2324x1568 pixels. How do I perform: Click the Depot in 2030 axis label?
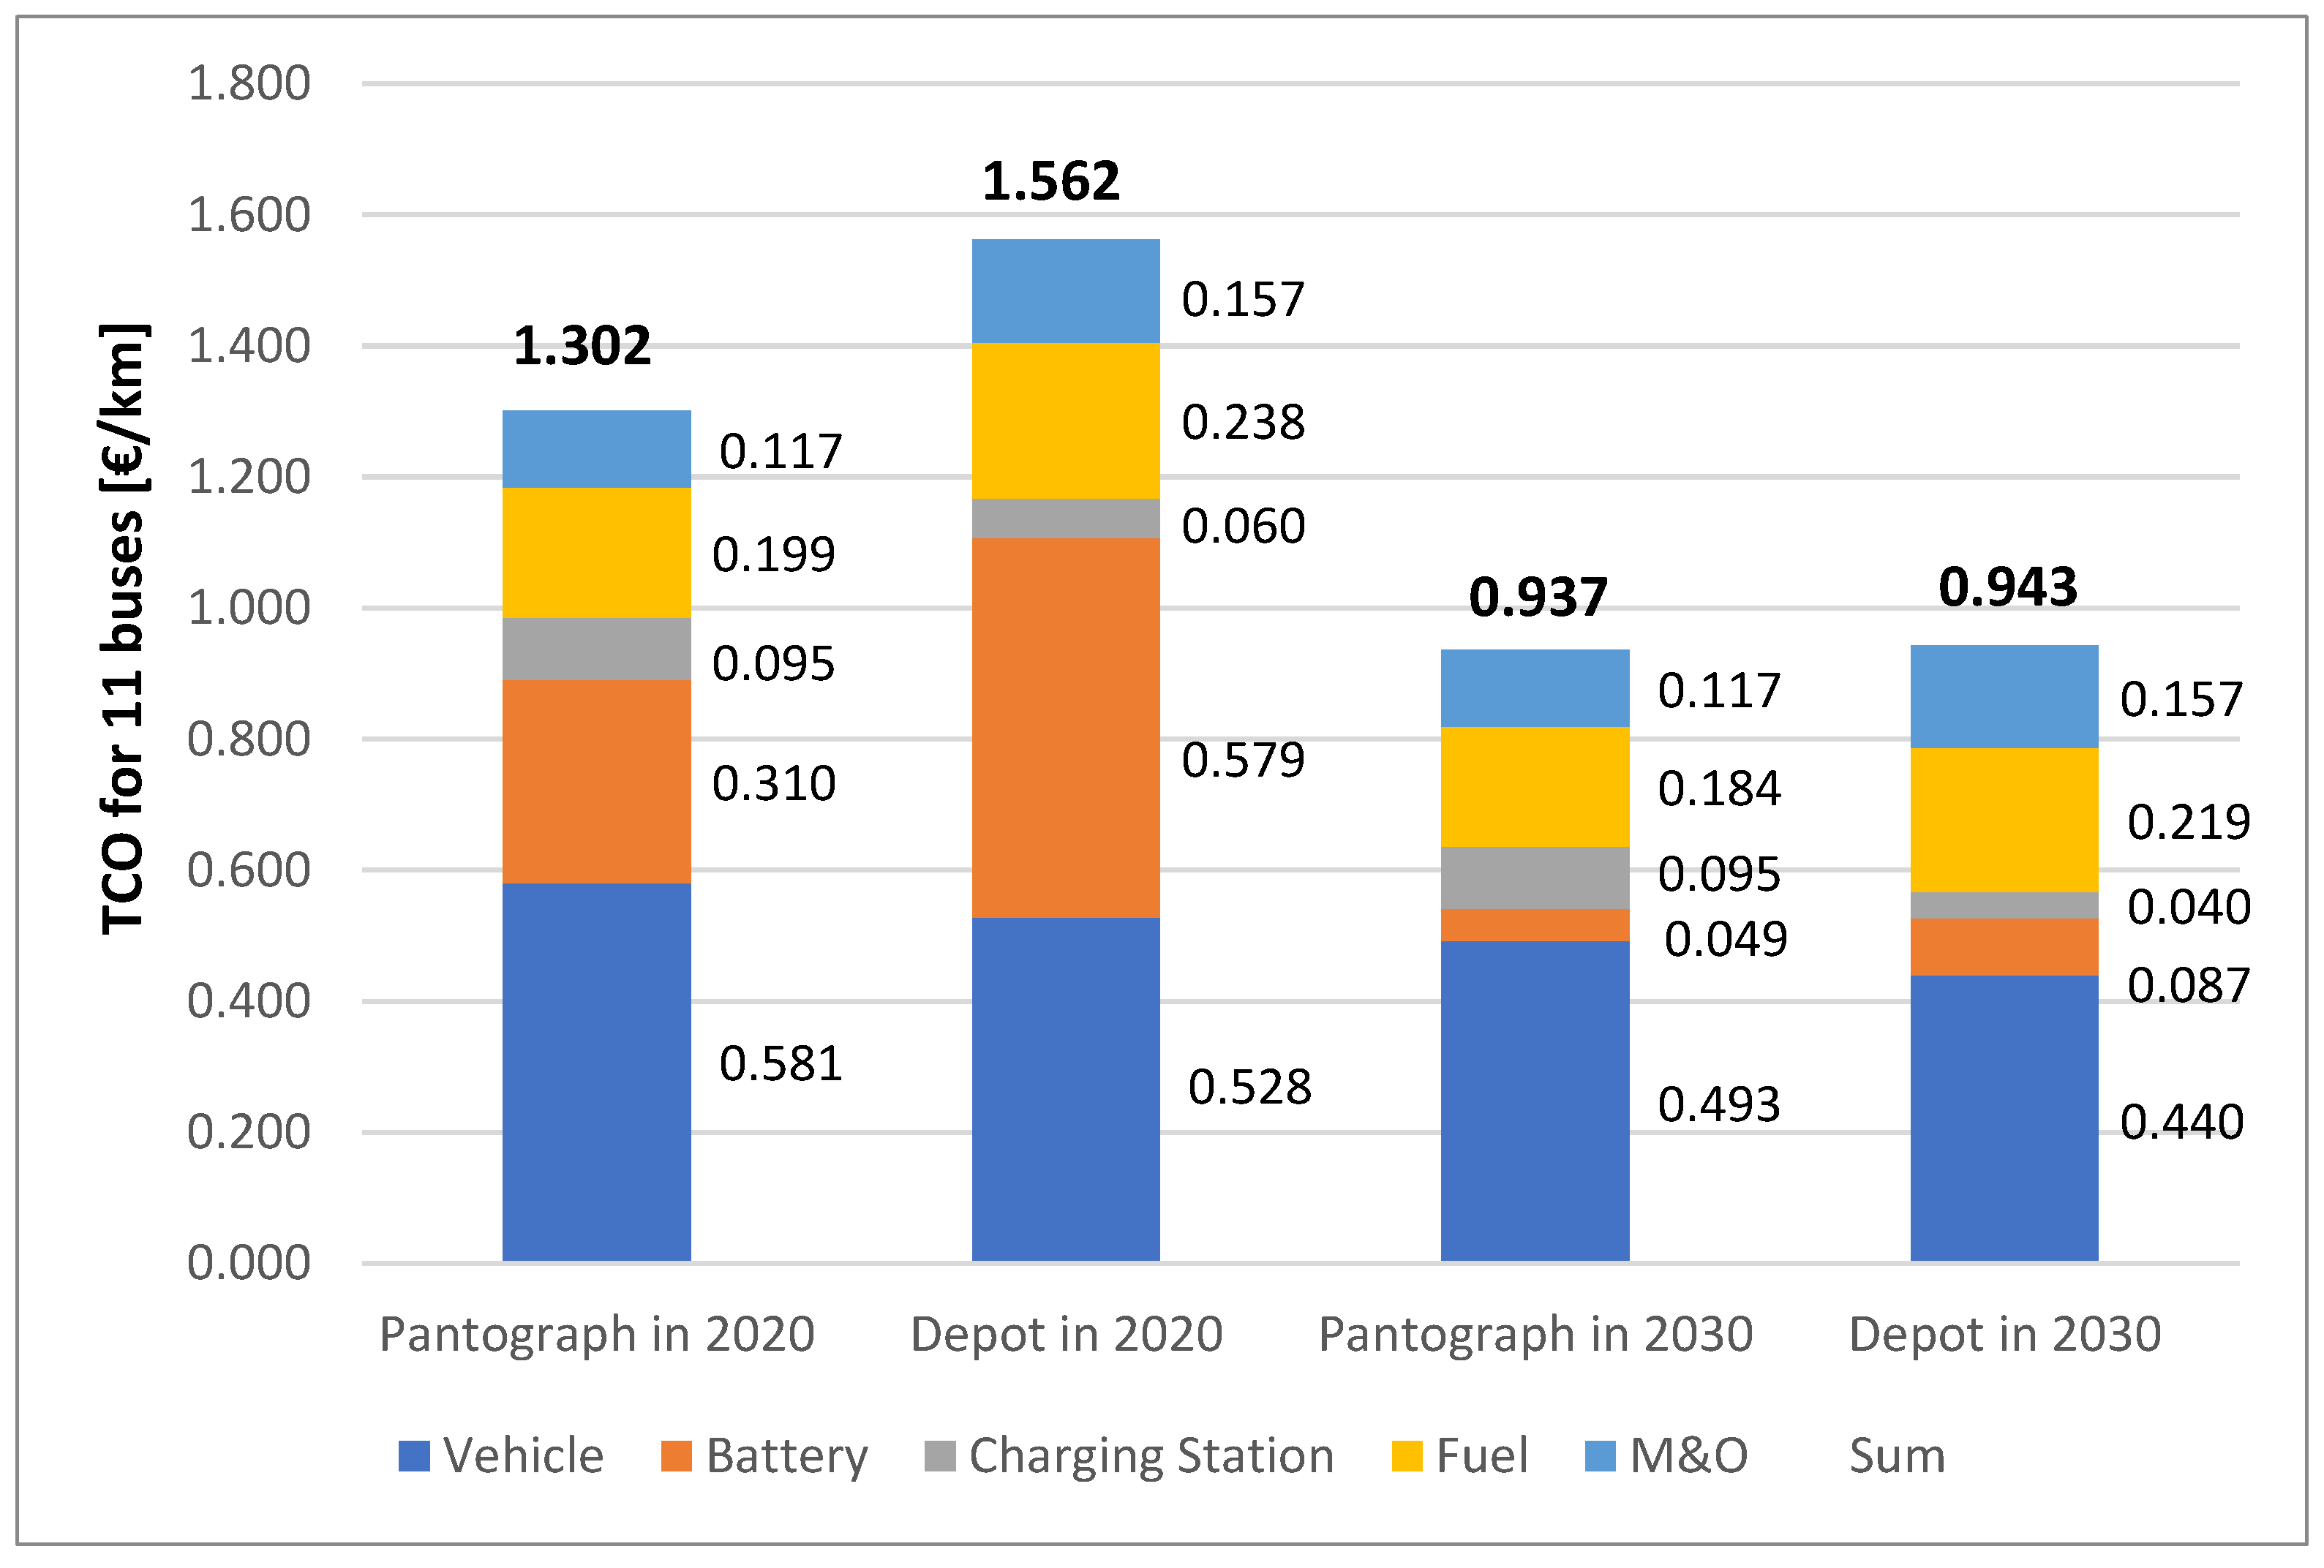pyautogui.click(x=2005, y=1335)
